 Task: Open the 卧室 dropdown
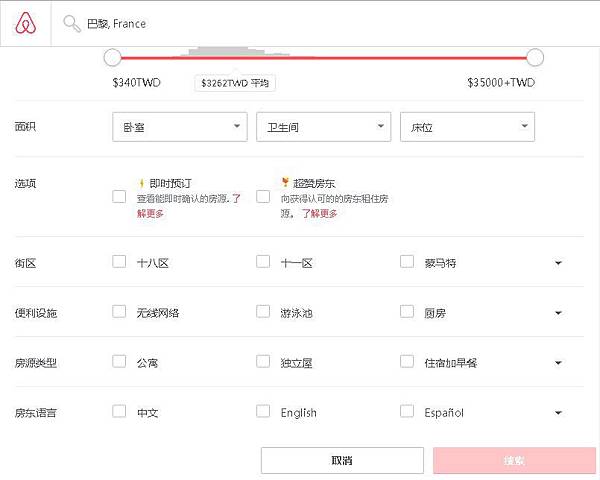coord(180,127)
